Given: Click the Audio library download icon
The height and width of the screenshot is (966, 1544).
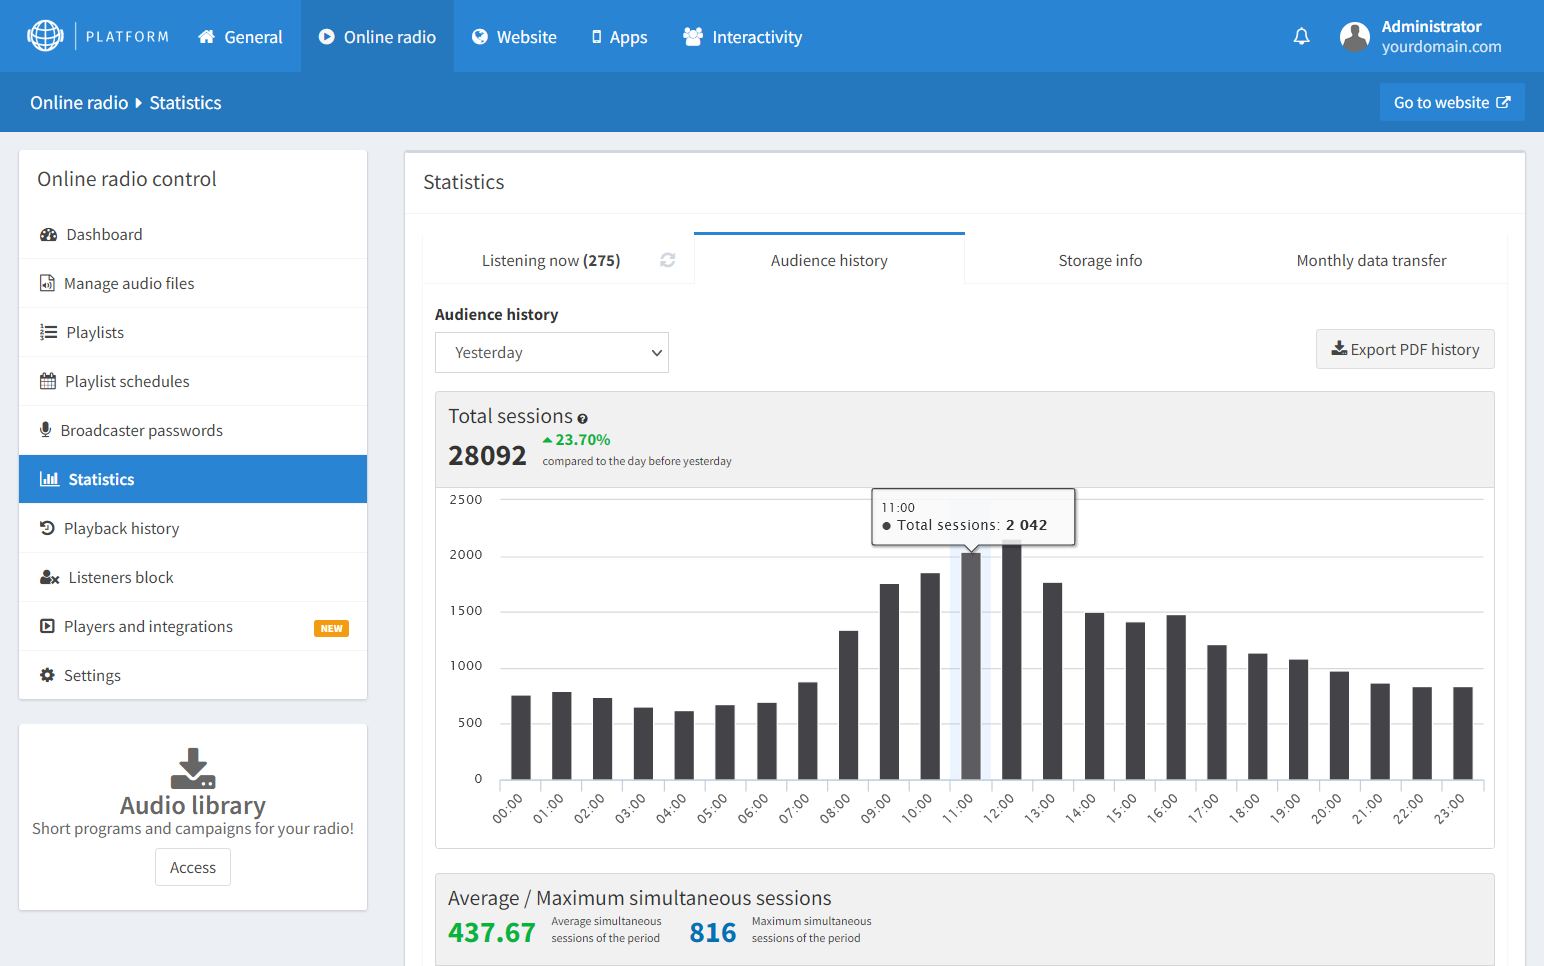Looking at the screenshot, I should click(192, 770).
